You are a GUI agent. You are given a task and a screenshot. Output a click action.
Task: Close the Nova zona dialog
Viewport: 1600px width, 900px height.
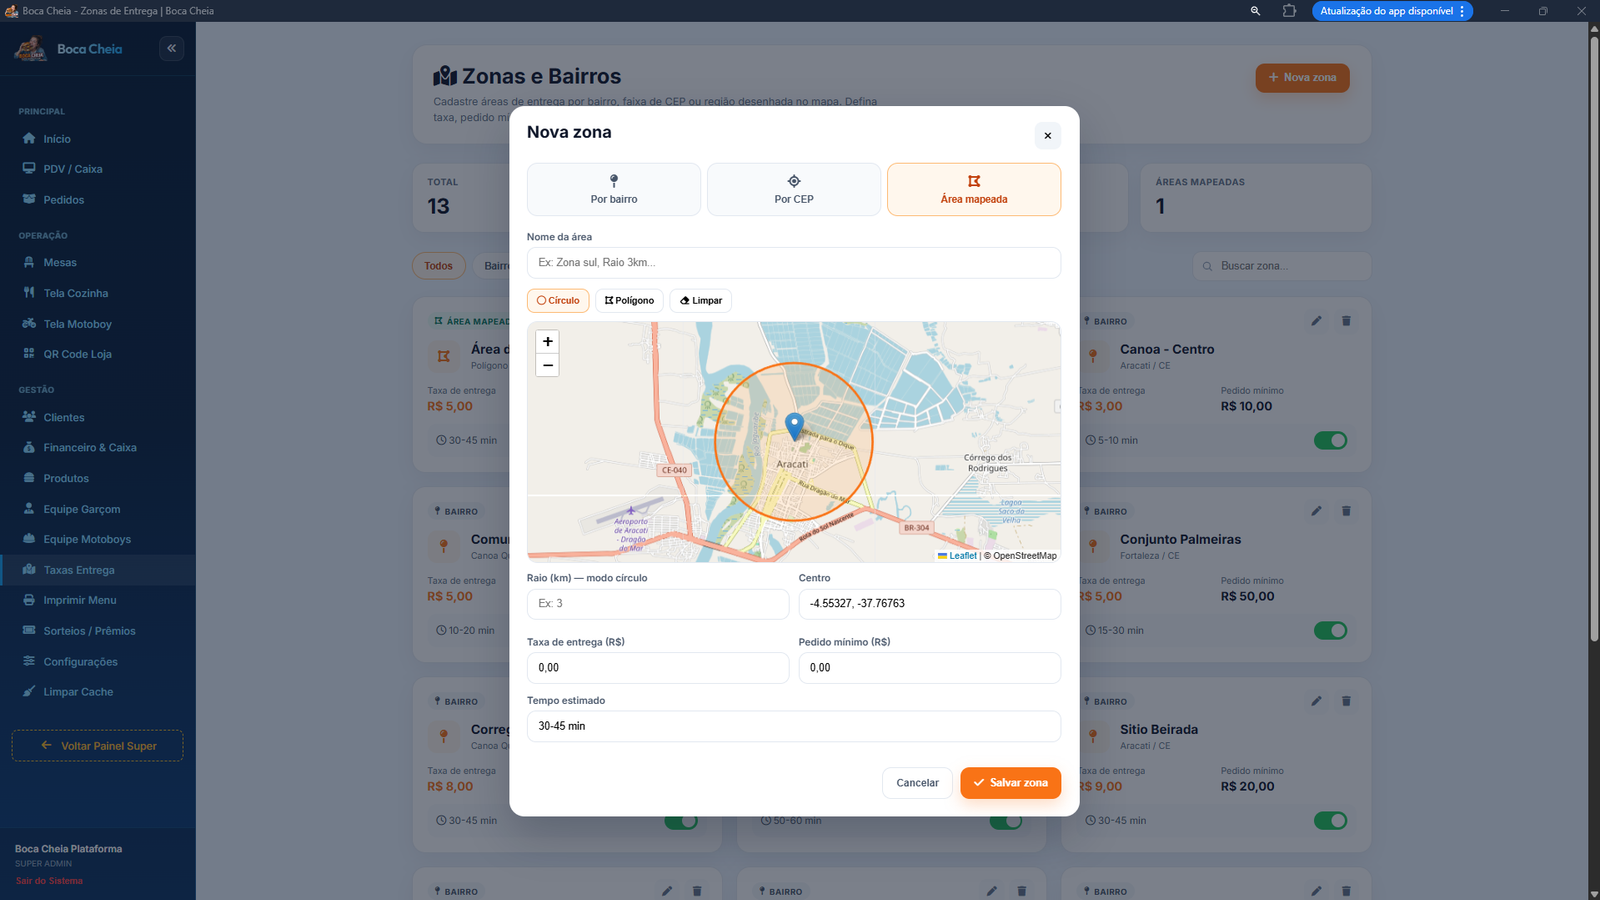tap(1047, 136)
